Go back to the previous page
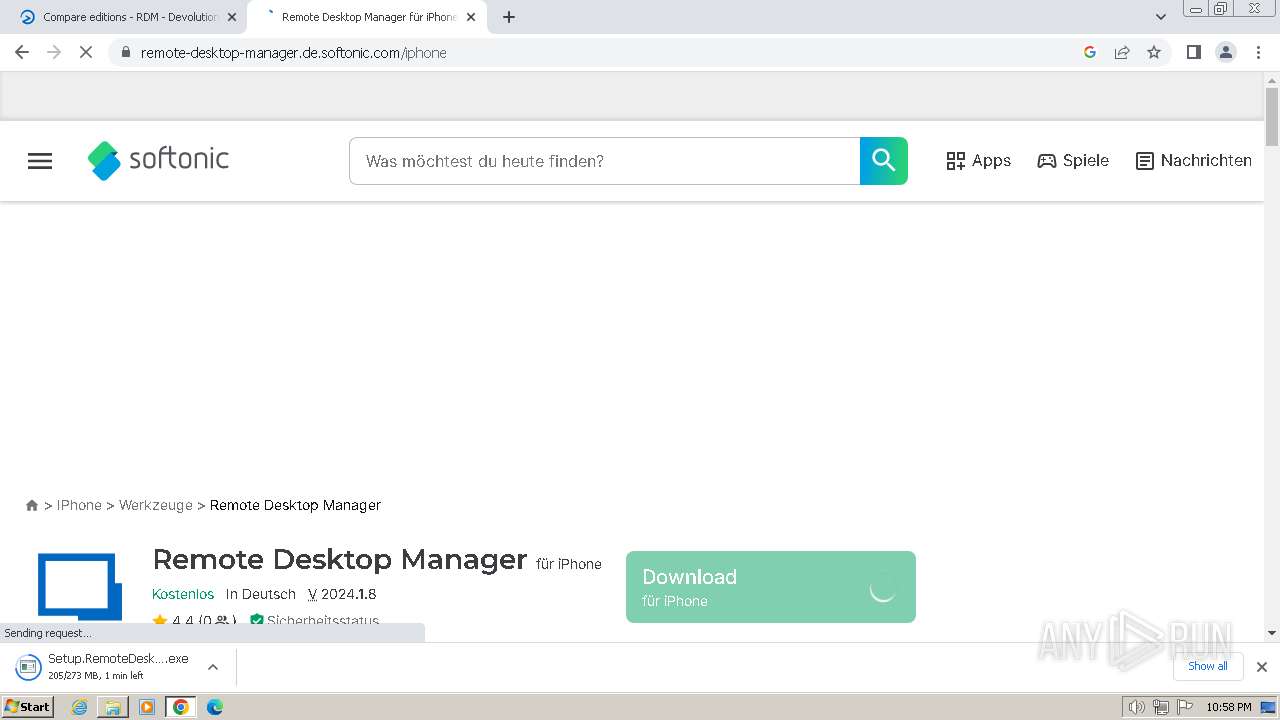Viewport: 1280px width, 720px height. (x=22, y=52)
